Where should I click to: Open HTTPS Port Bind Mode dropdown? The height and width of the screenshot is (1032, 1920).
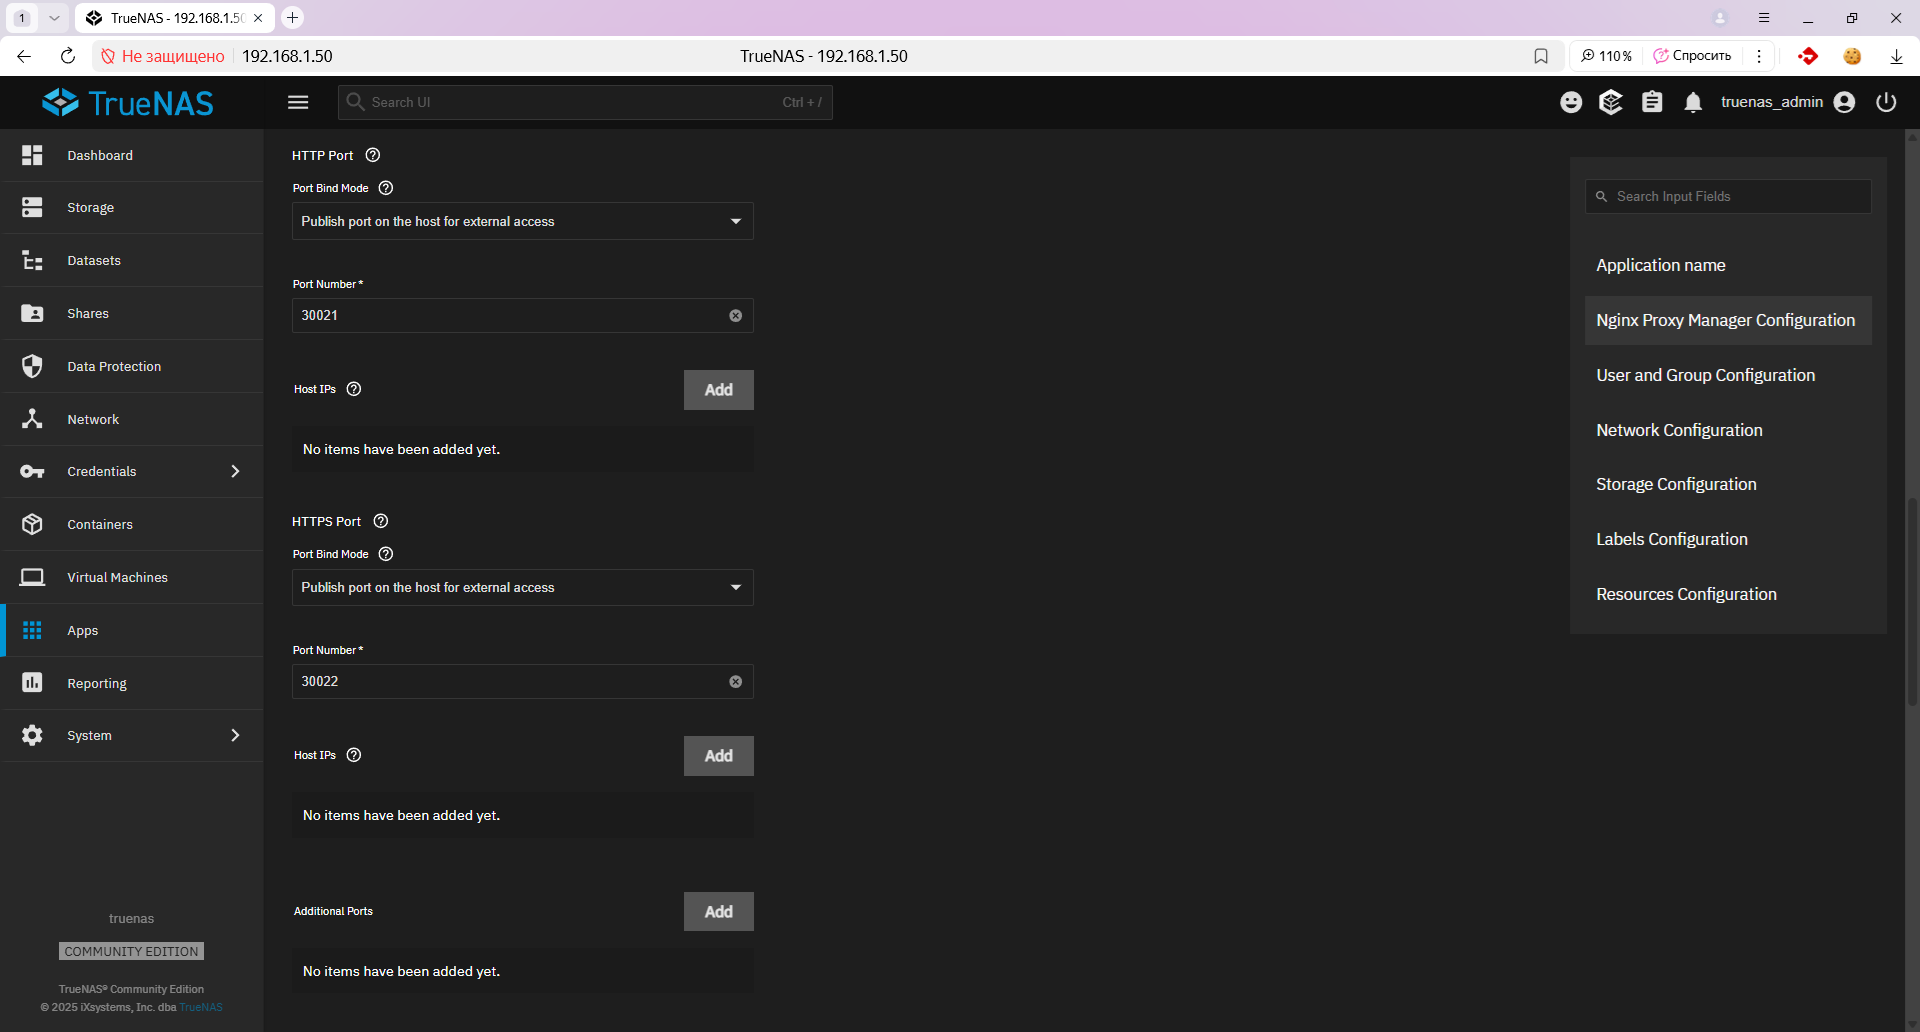[x=522, y=587]
